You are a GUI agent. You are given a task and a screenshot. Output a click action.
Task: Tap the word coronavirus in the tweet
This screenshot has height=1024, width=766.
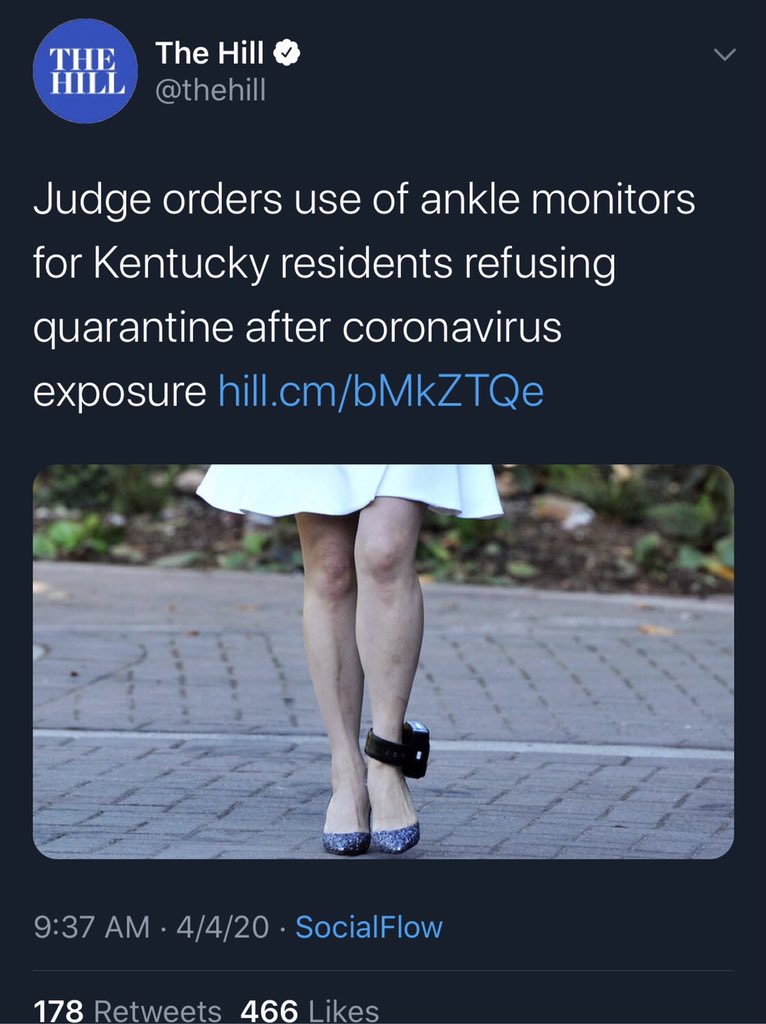click(452, 328)
